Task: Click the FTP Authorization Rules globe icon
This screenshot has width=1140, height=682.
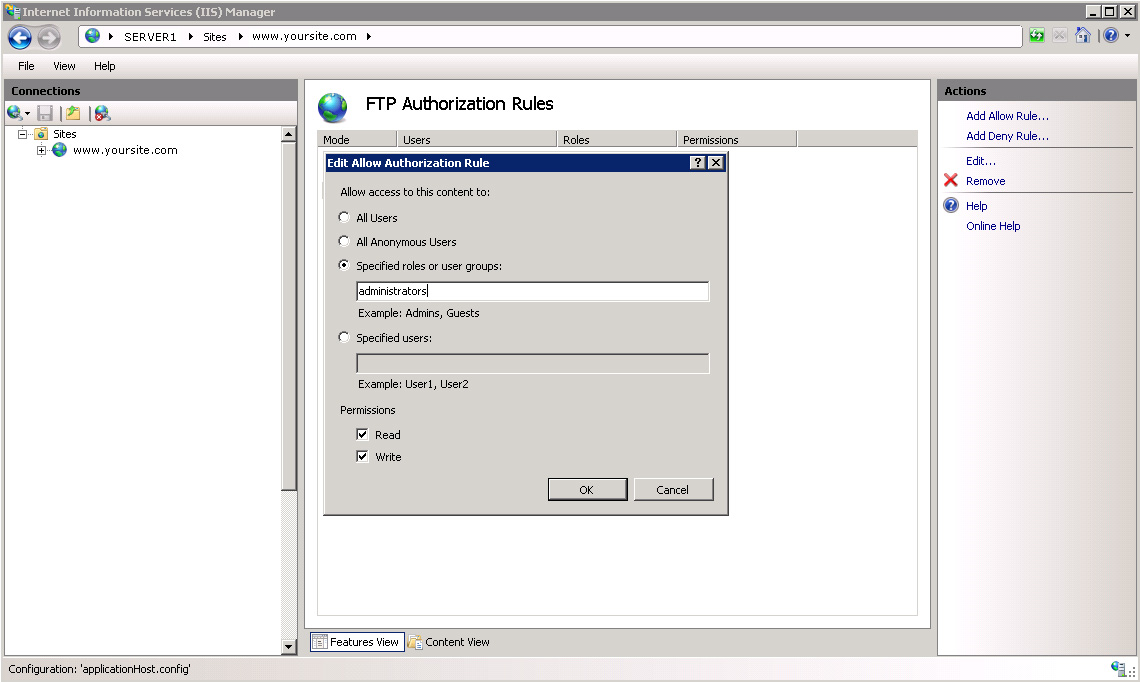Action: pyautogui.click(x=333, y=108)
